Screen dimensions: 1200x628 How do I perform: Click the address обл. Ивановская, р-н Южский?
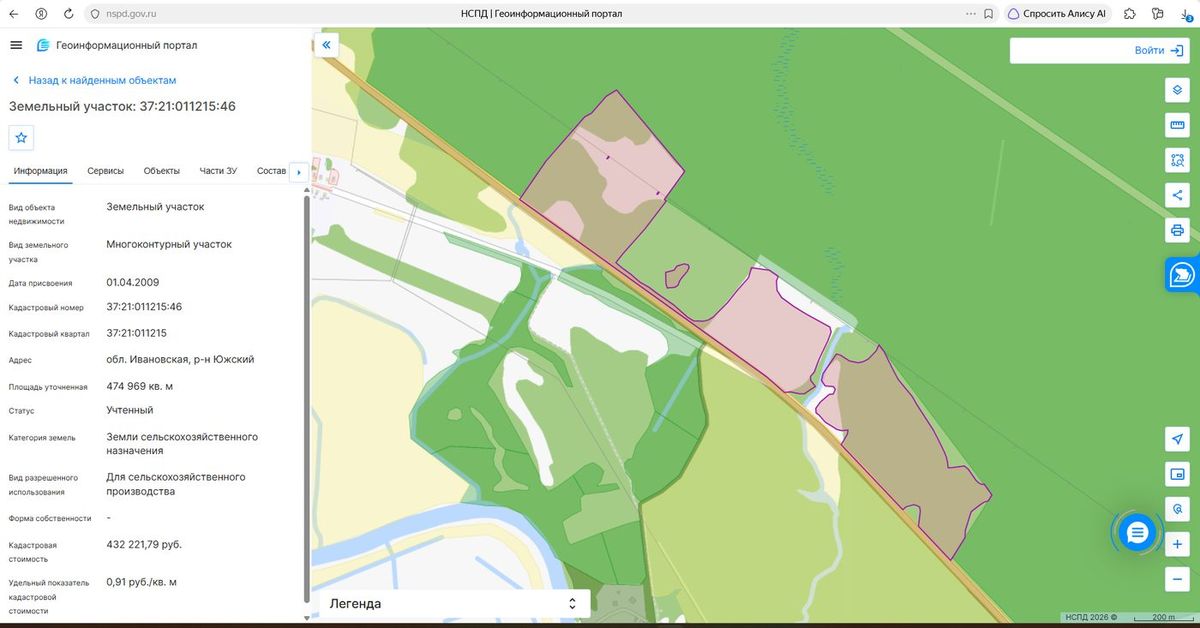tap(180, 359)
